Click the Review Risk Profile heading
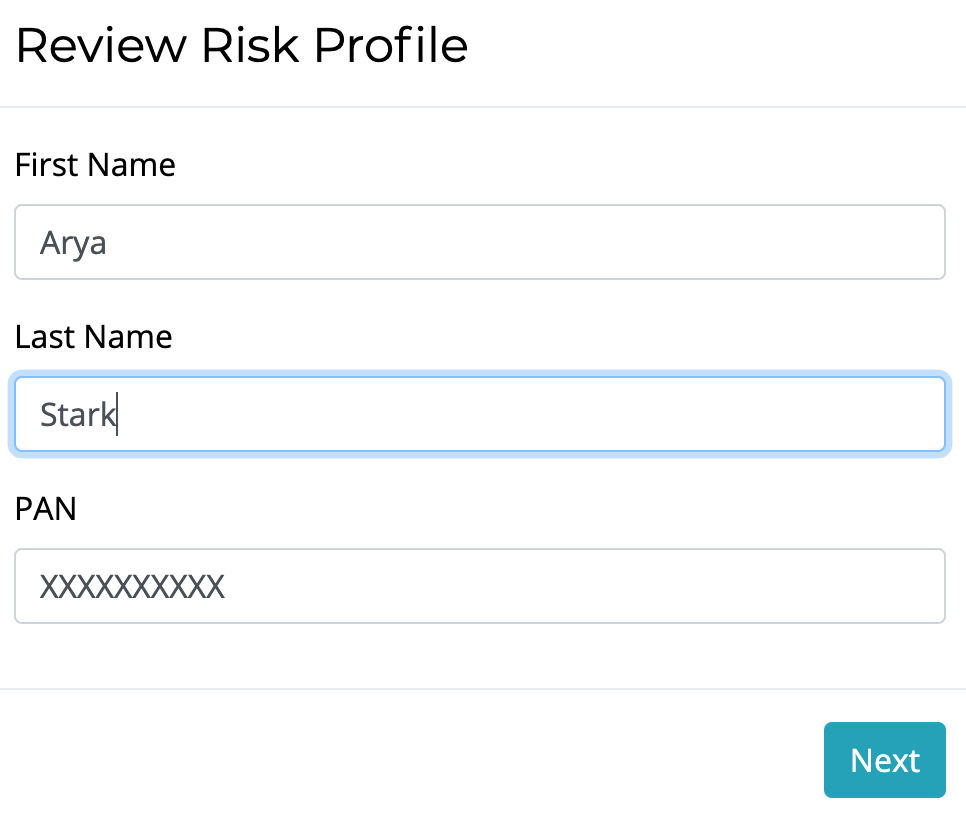 [242, 46]
